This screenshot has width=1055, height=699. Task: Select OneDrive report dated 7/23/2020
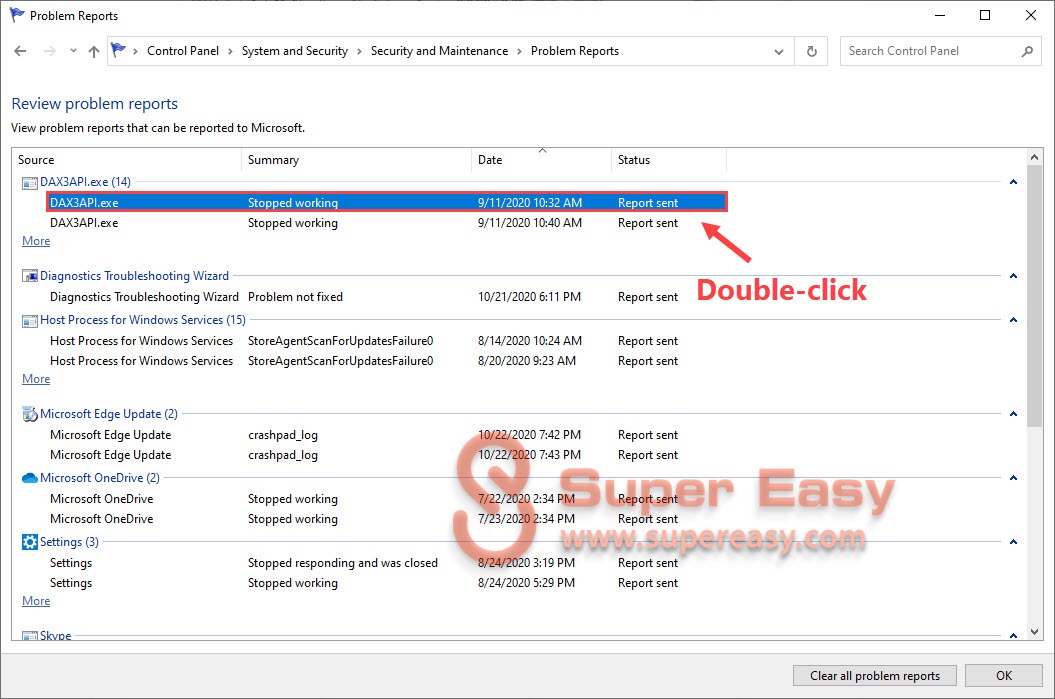coord(387,519)
